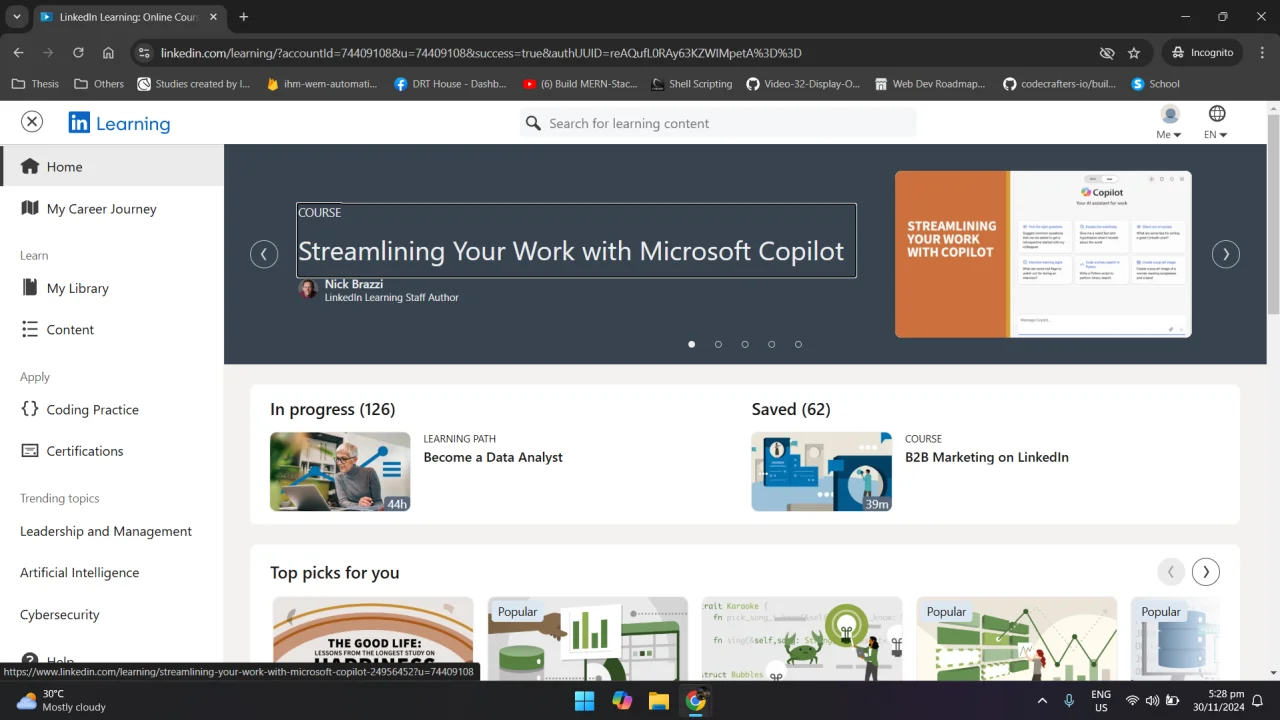Viewport: 1280px width, 720px height.
Task: Open Saved (62) list
Action: pyautogui.click(x=791, y=409)
